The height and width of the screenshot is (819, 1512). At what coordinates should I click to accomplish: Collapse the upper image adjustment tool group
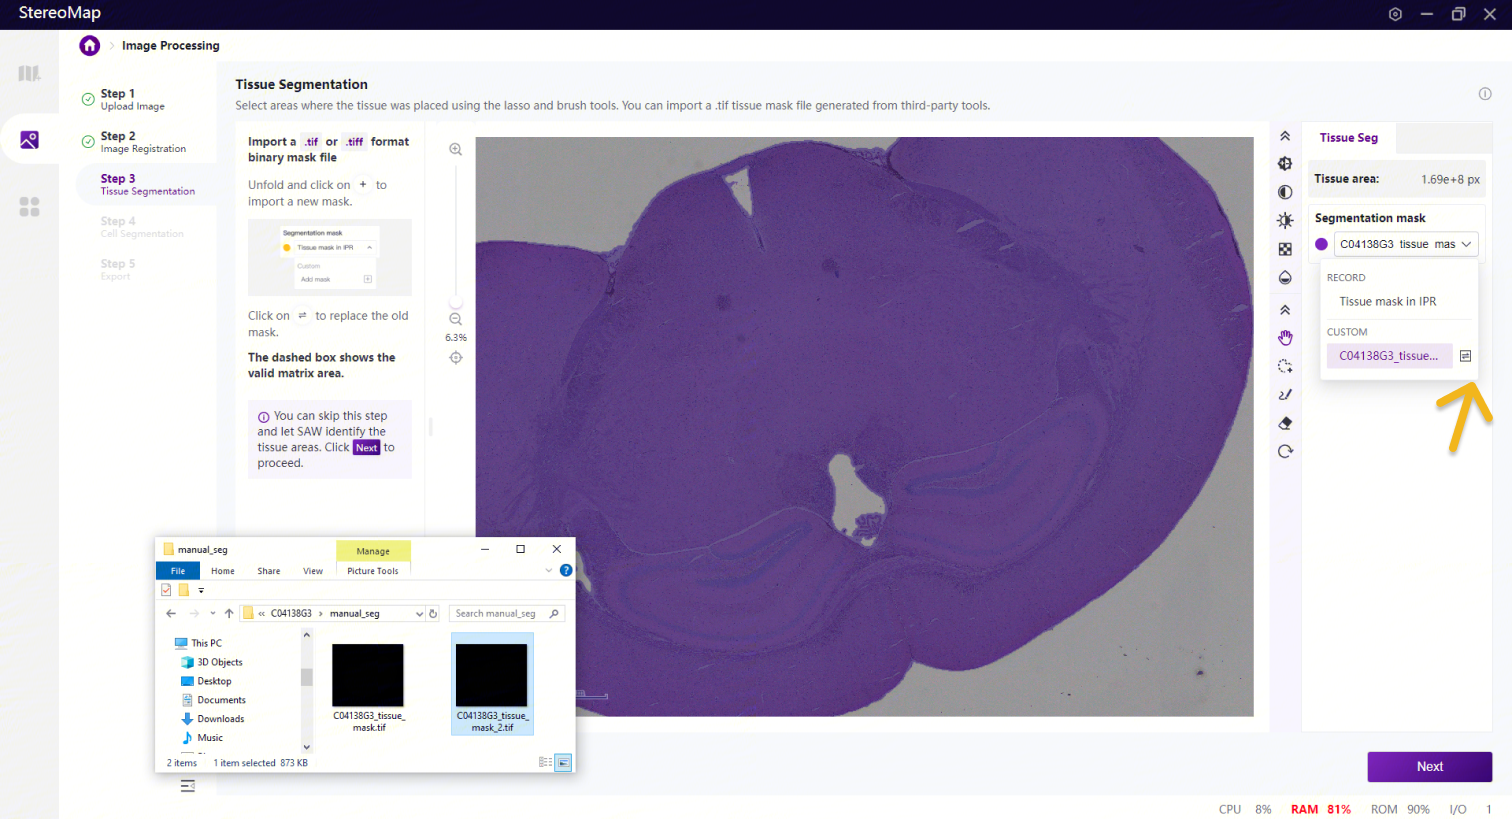click(x=1285, y=136)
